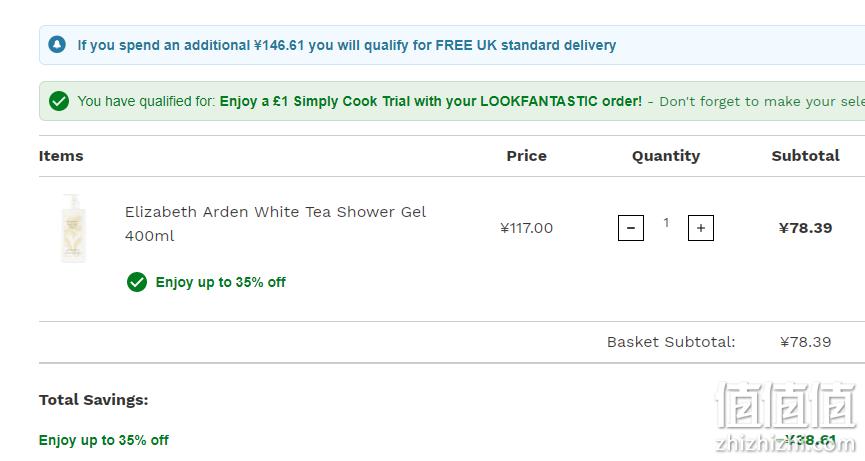Click the Basket Subtotal label

[x=671, y=342]
